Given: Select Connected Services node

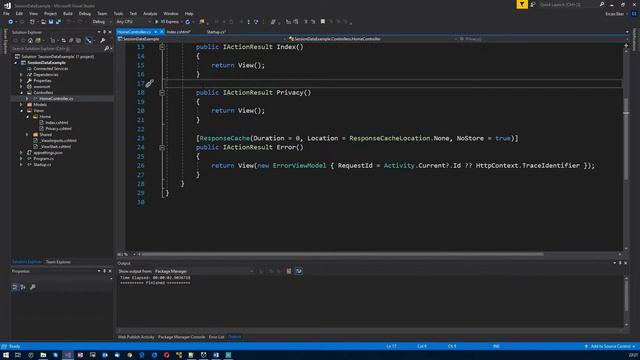Looking at the screenshot, I should [x=51, y=69].
